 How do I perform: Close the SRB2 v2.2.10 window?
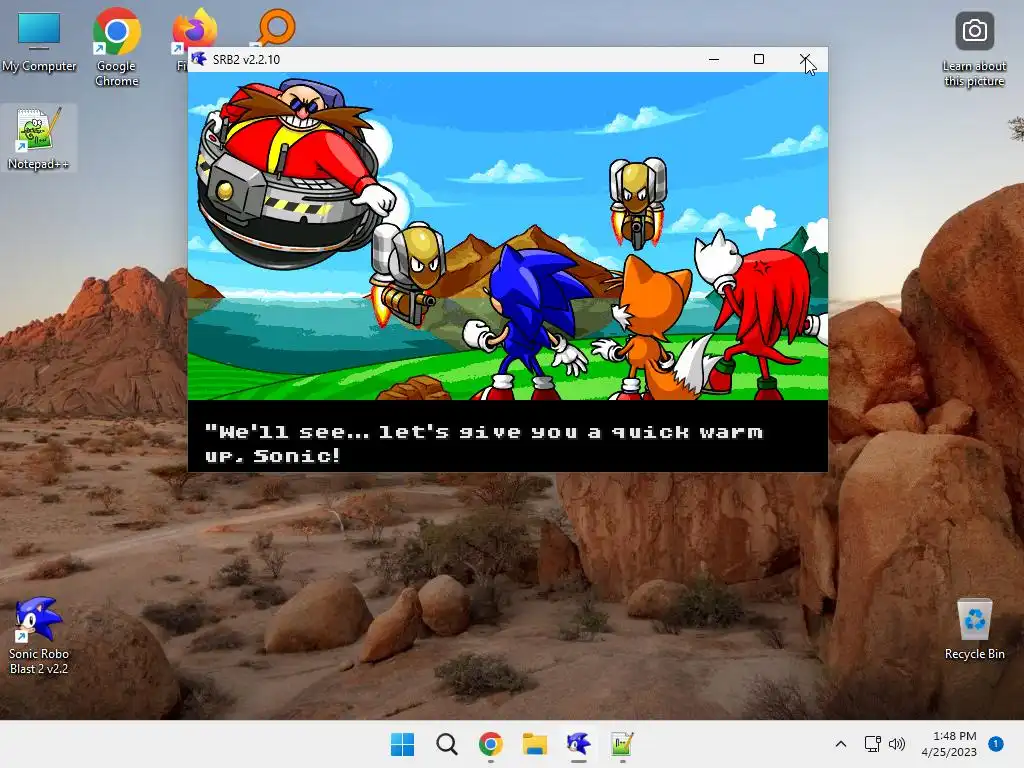coord(805,59)
